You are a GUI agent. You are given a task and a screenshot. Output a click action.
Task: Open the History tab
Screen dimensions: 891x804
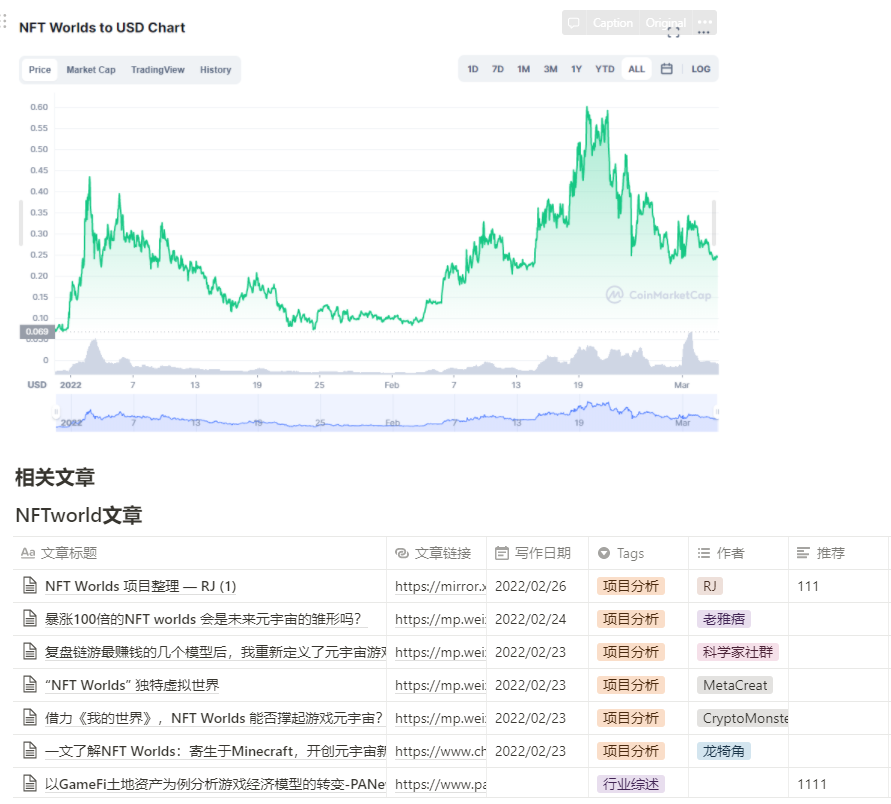(215, 69)
